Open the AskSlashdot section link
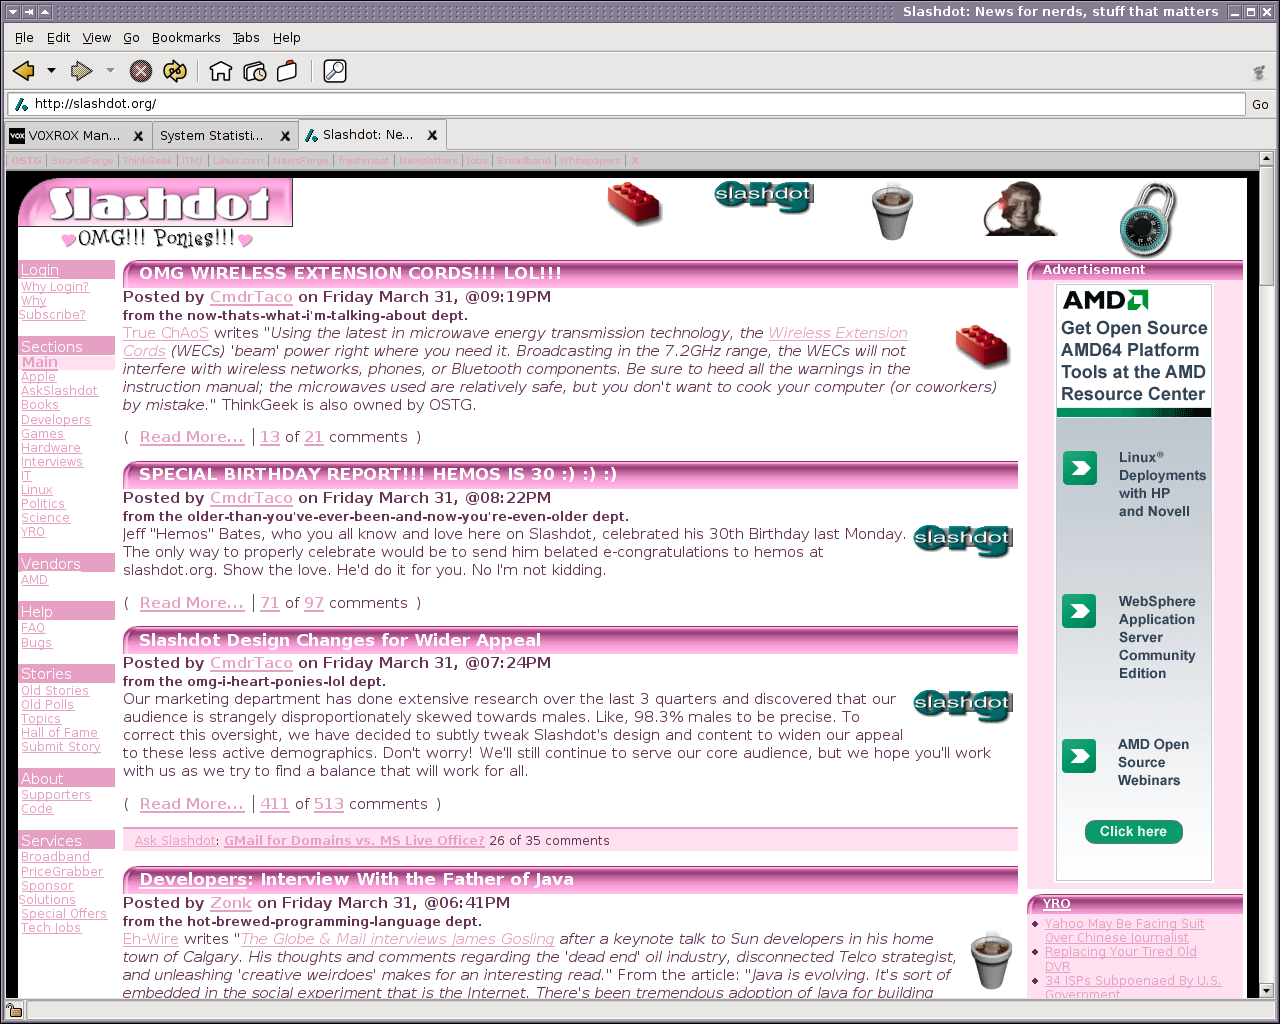 pyautogui.click(x=59, y=391)
